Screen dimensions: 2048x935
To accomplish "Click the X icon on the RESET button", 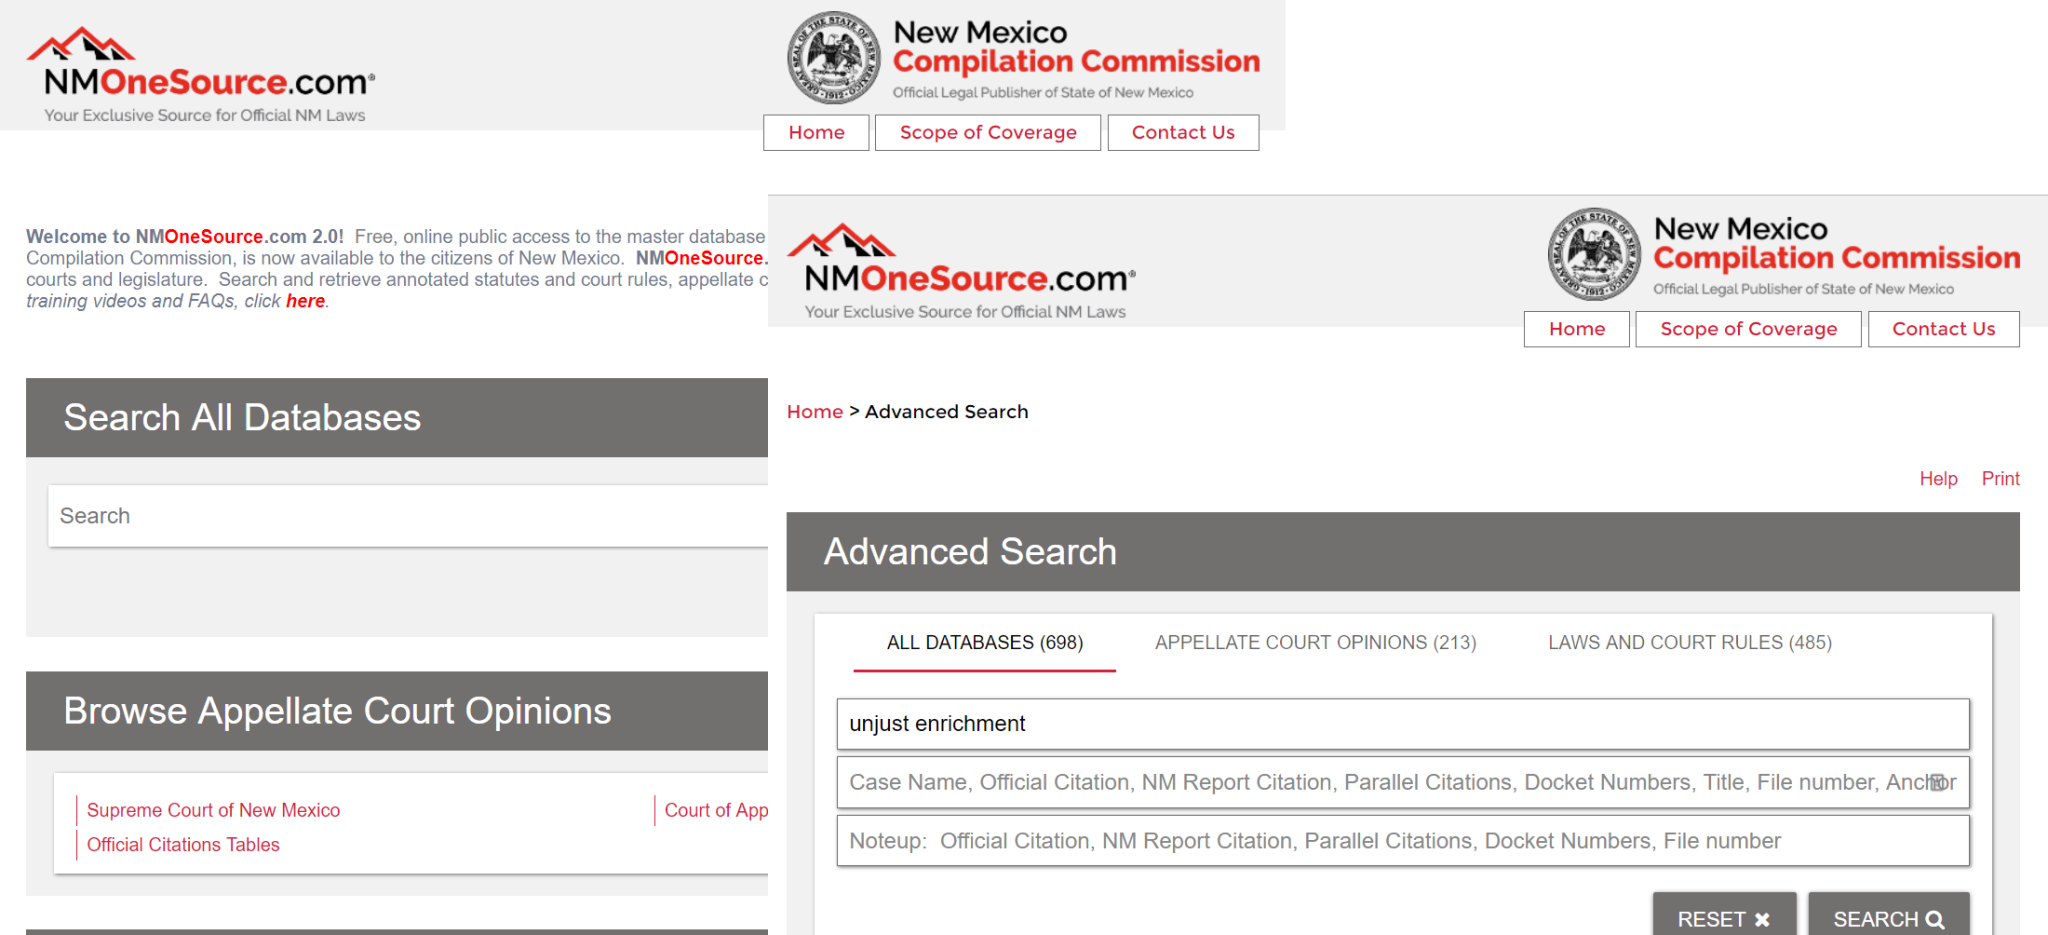I will [1760, 918].
